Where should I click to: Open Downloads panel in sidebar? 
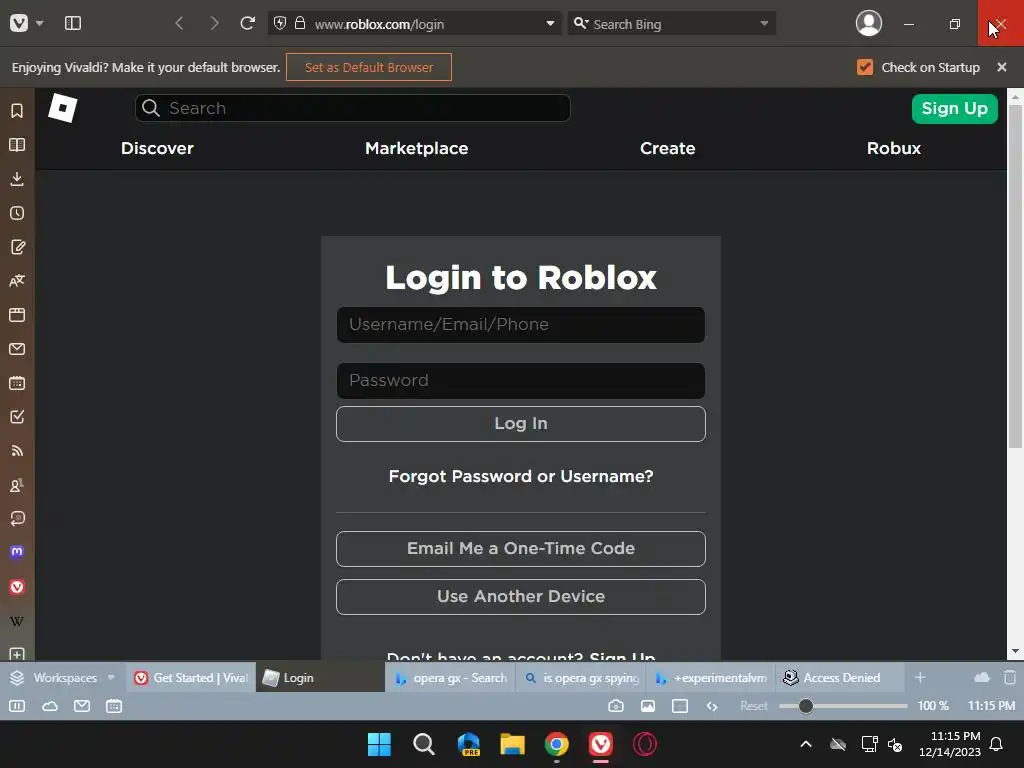pos(17,178)
